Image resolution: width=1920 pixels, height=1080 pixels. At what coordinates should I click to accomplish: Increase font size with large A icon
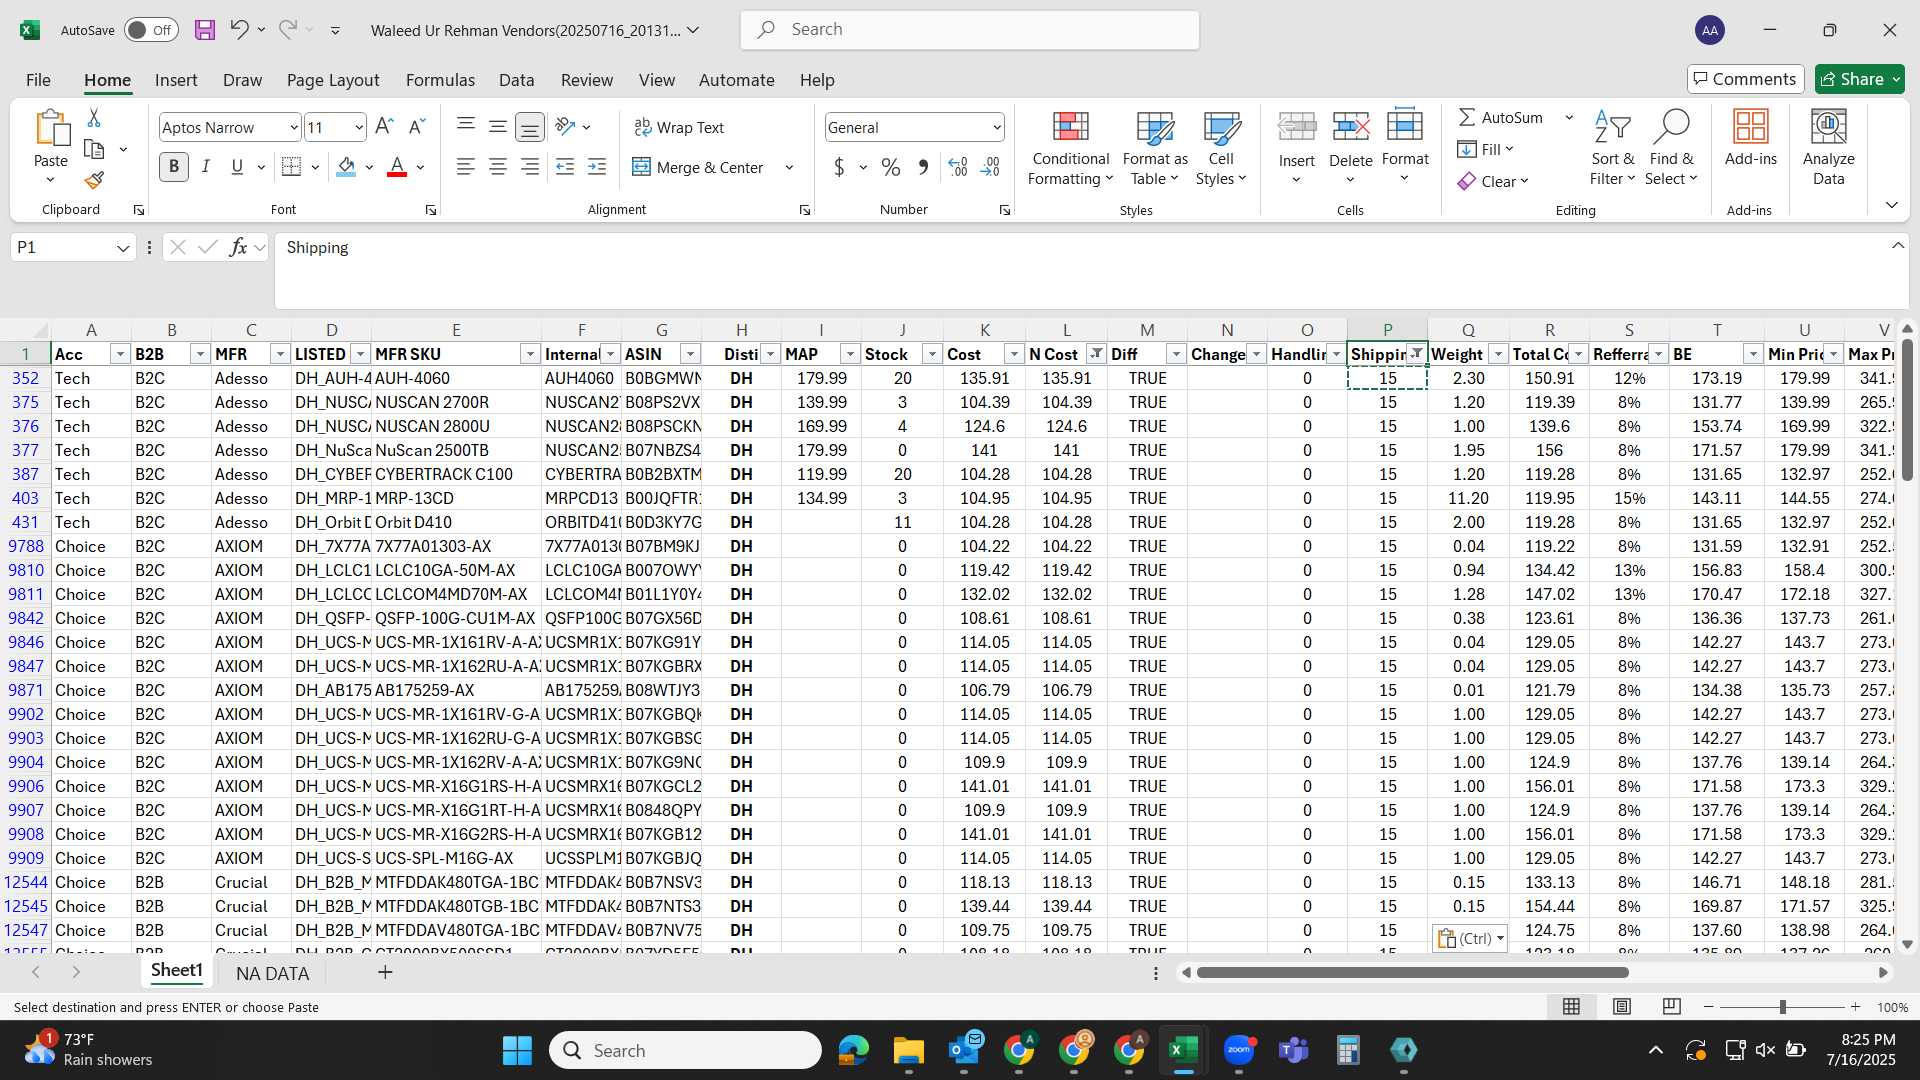coord(384,127)
